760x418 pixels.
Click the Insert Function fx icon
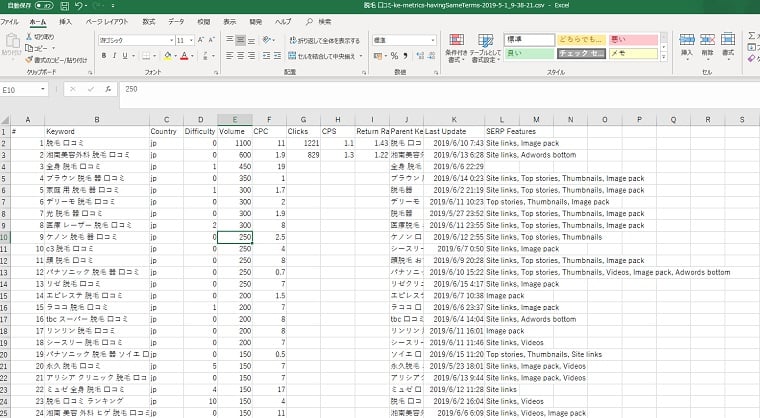(108, 89)
